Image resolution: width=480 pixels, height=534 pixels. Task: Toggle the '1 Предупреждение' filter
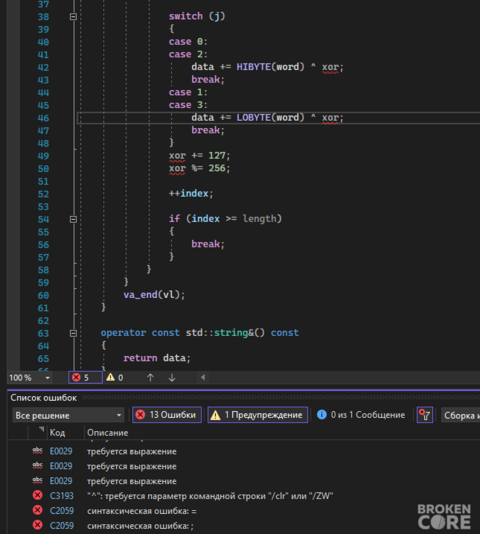pos(258,415)
